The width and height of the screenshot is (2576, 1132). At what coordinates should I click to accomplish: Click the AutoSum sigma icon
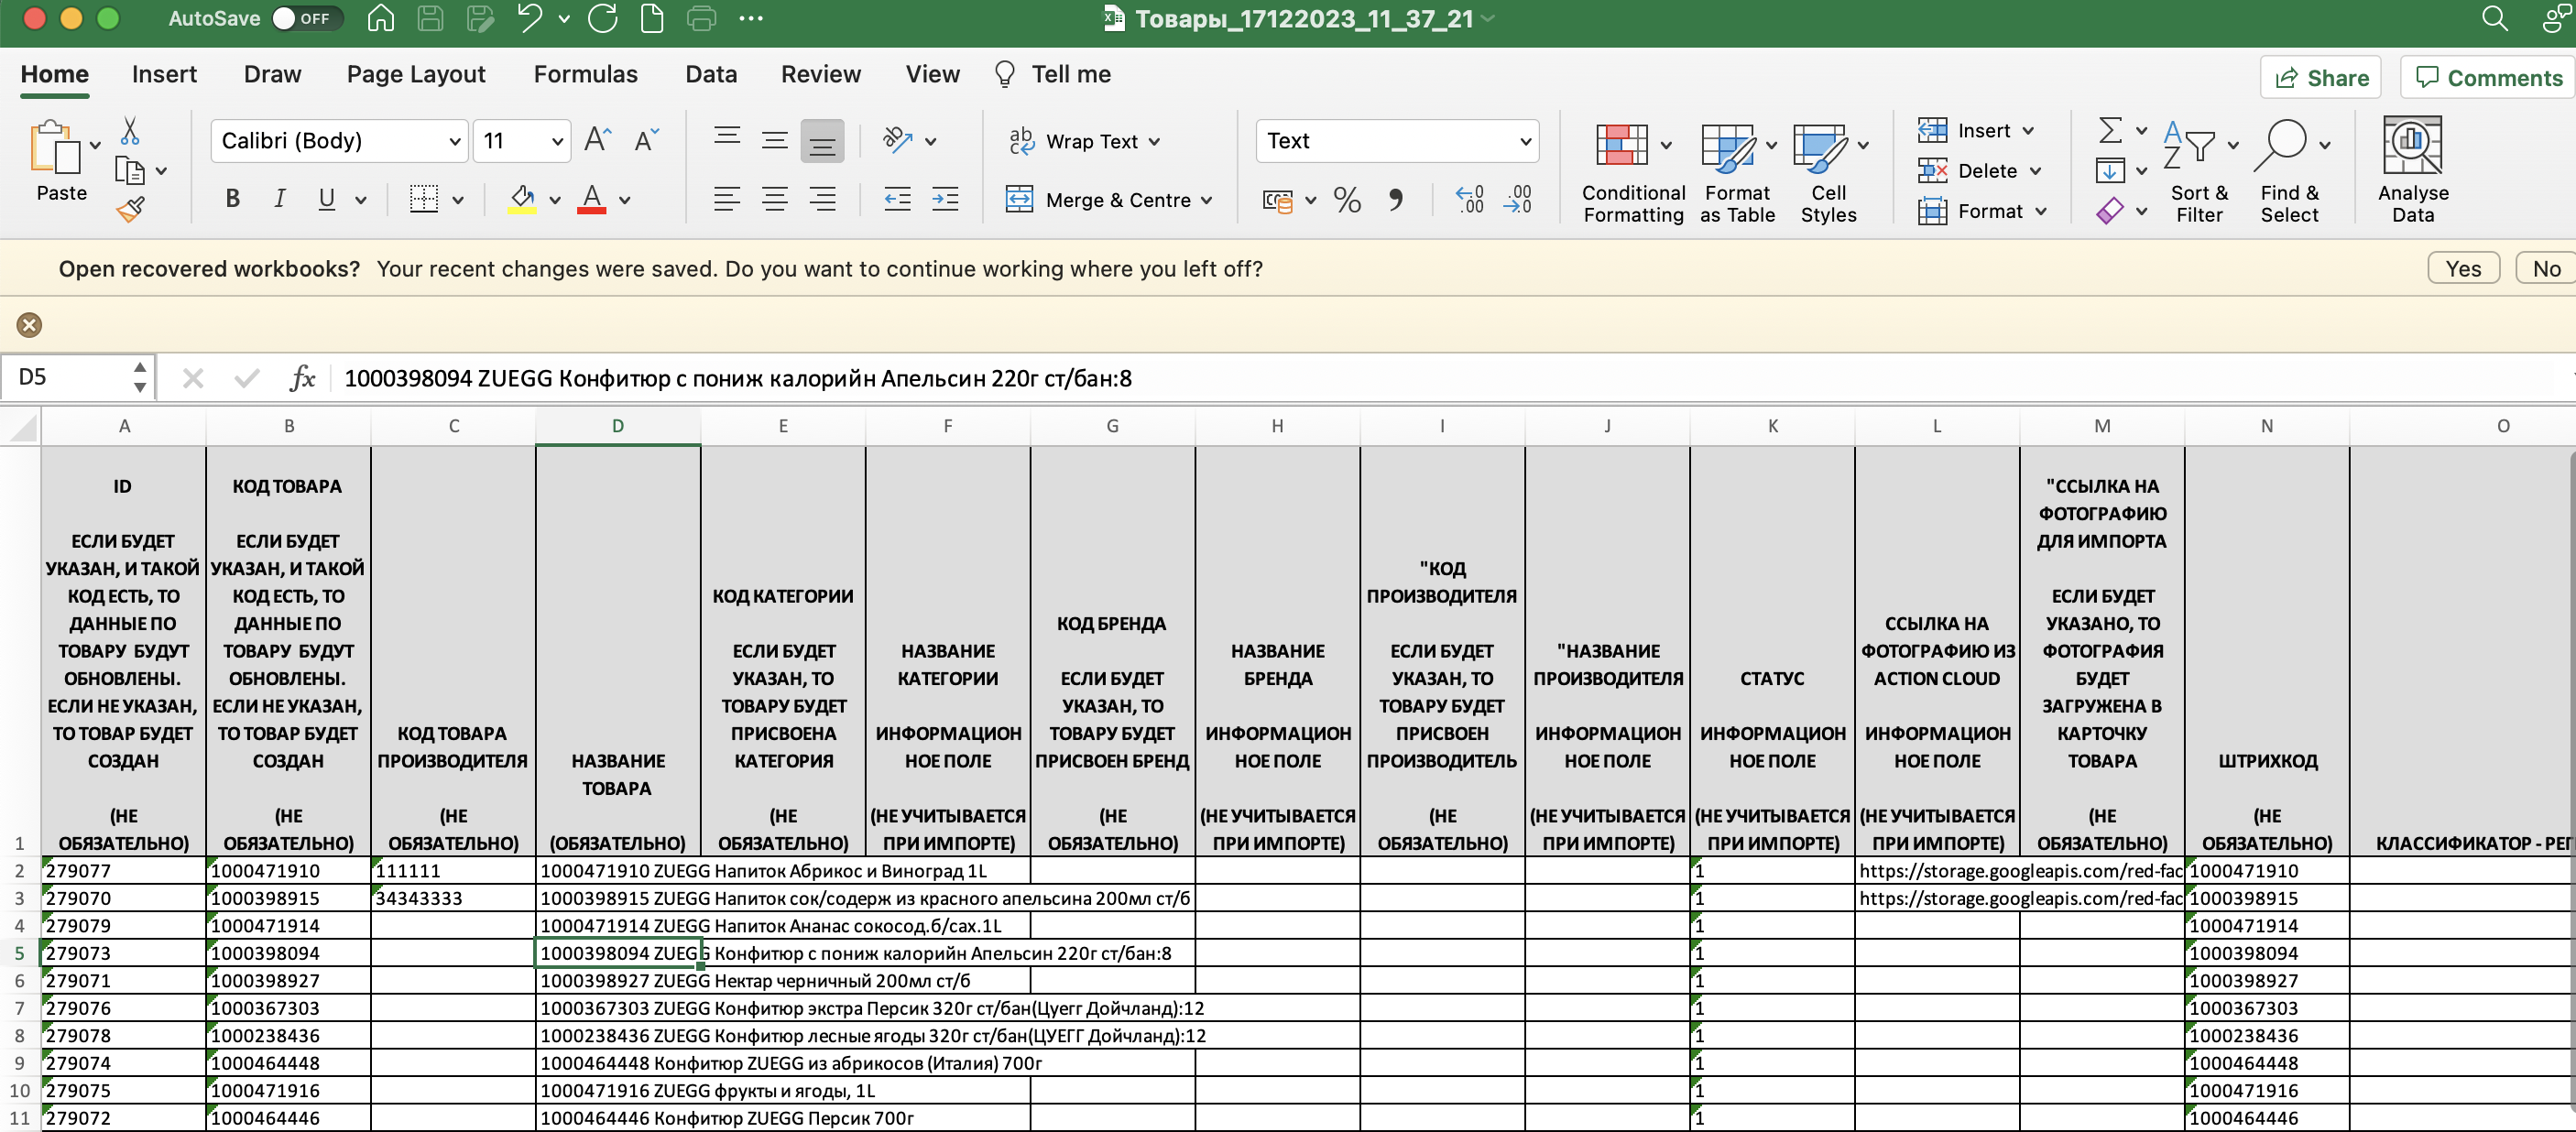pos(2110,130)
